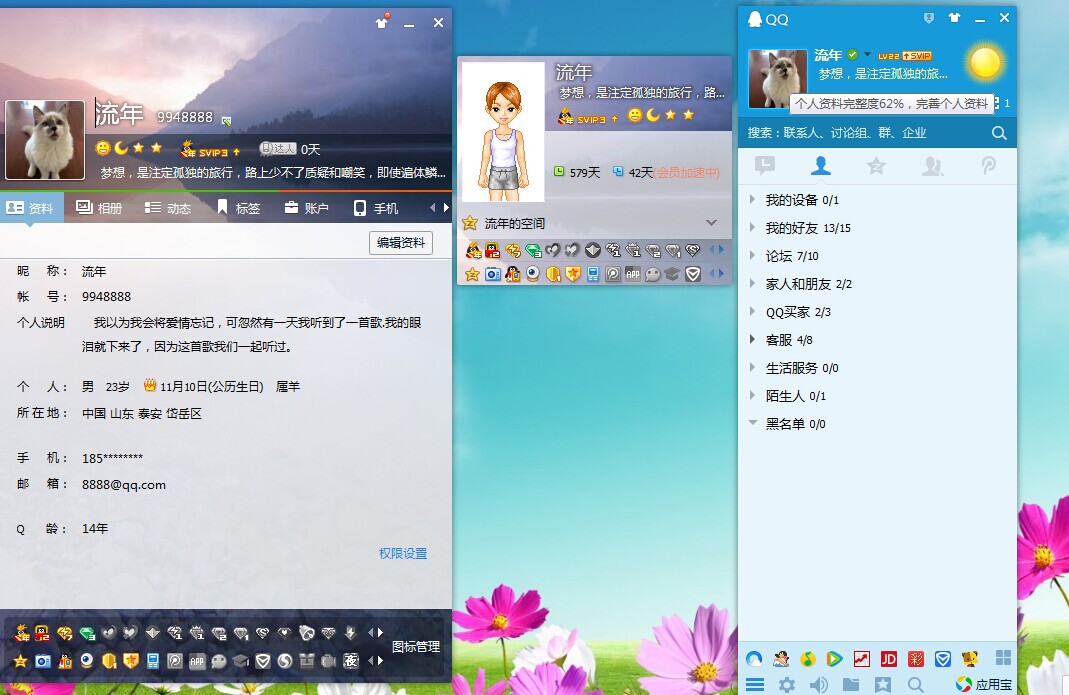Click the 夜 icon in profile icon bar
The height and width of the screenshot is (695, 1069).
pyautogui.click(x=350, y=660)
